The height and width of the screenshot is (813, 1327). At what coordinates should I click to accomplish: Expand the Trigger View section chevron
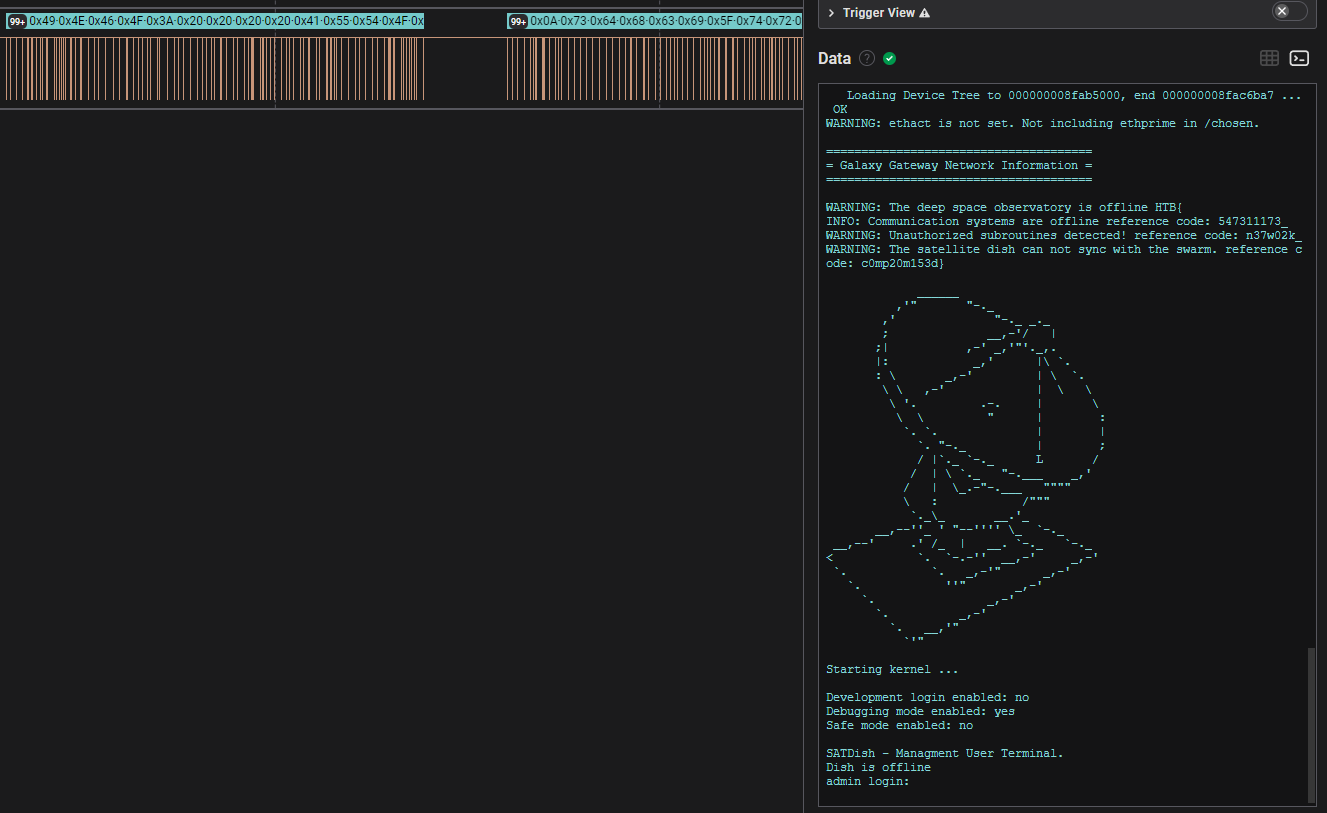831,13
